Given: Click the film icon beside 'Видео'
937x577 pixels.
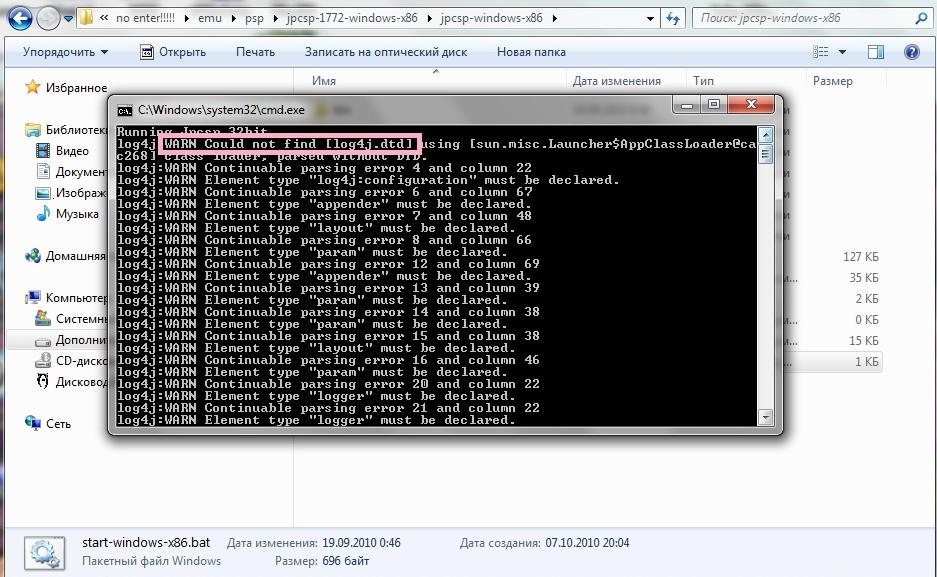Looking at the screenshot, I should point(42,151).
